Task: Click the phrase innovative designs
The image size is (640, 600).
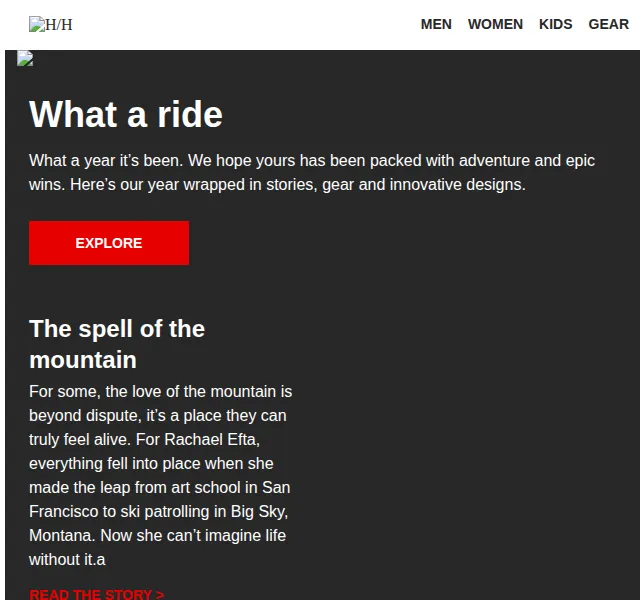Action: (457, 184)
